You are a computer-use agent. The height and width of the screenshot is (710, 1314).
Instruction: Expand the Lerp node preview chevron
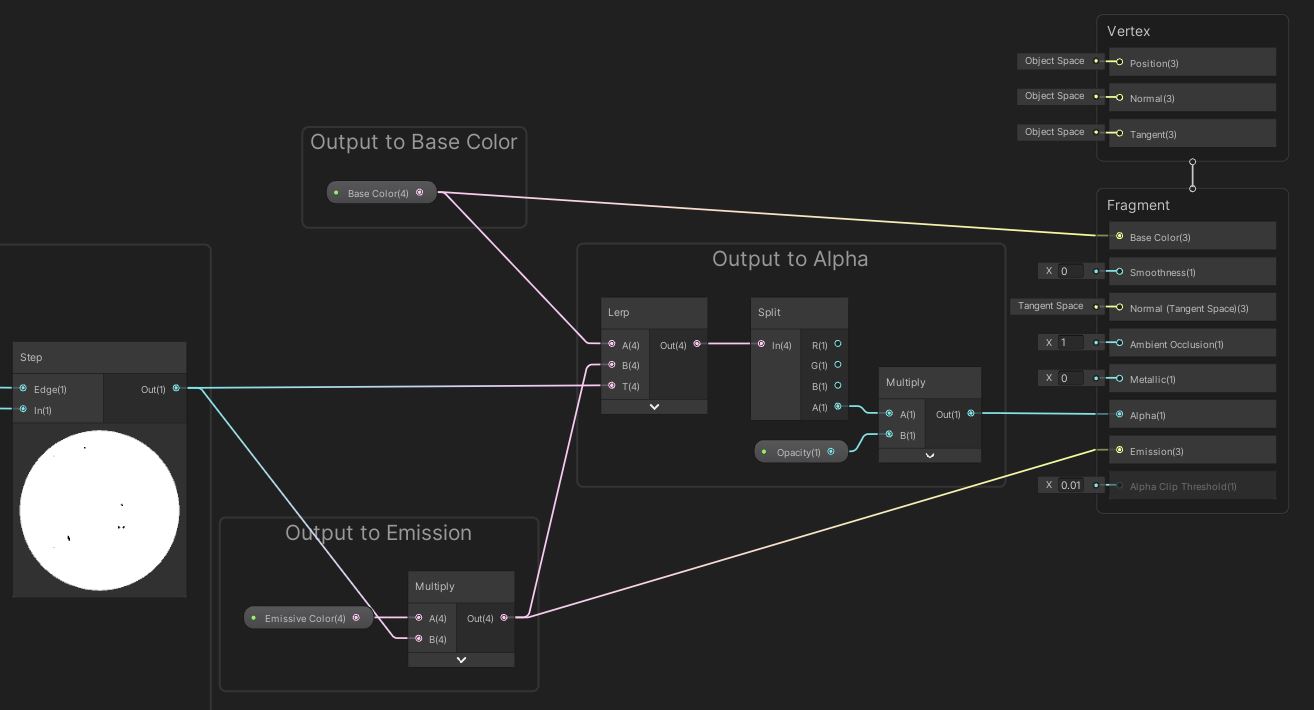[655, 407]
